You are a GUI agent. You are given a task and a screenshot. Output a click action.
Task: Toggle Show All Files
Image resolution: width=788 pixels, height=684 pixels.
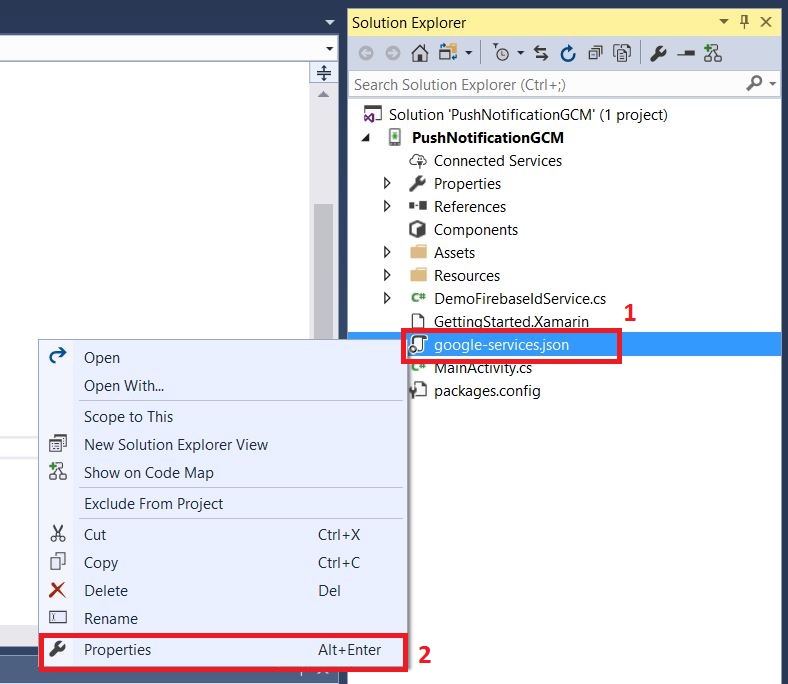tap(622, 53)
